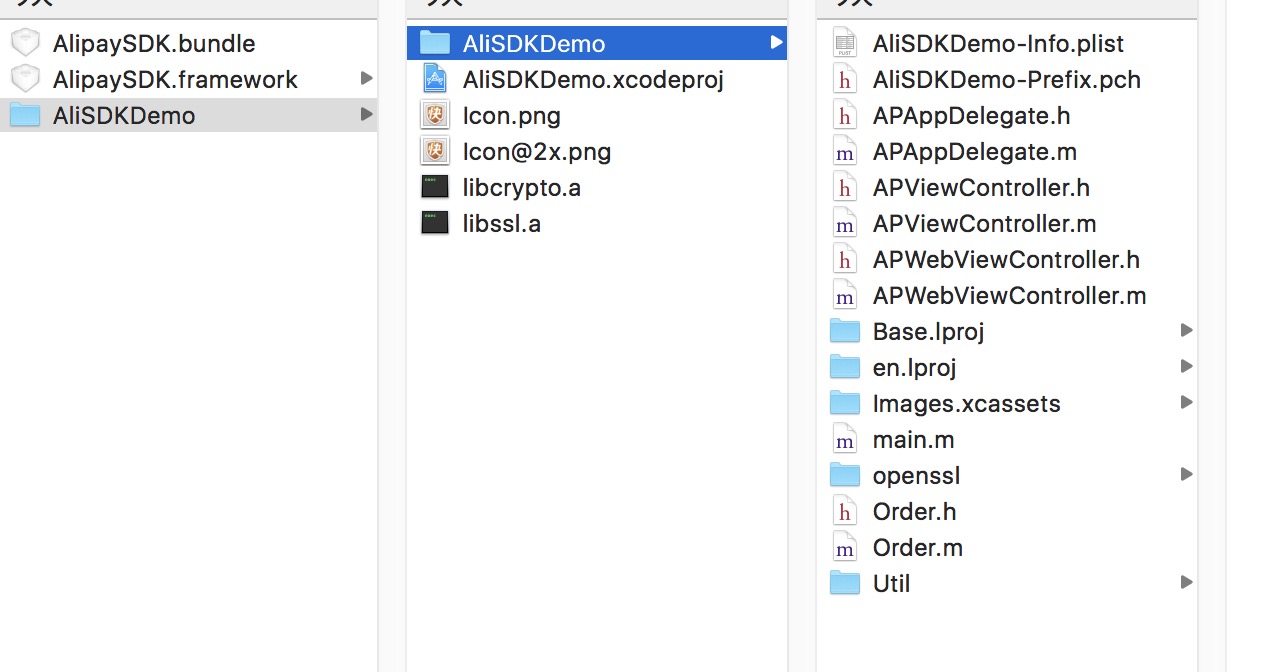Click the source icon of APWebViewController.m
Screen dimensions: 1270x672
pyautogui.click(x=845, y=295)
